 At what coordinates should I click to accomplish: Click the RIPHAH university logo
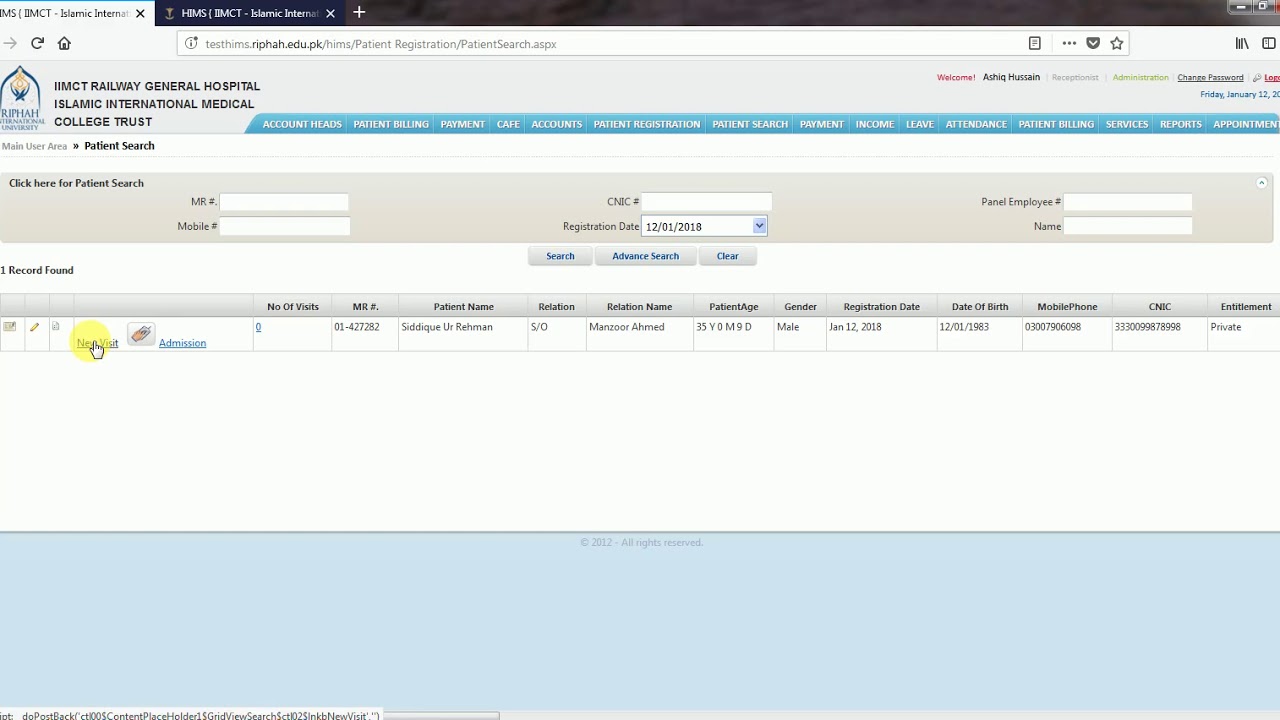(21, 98)
